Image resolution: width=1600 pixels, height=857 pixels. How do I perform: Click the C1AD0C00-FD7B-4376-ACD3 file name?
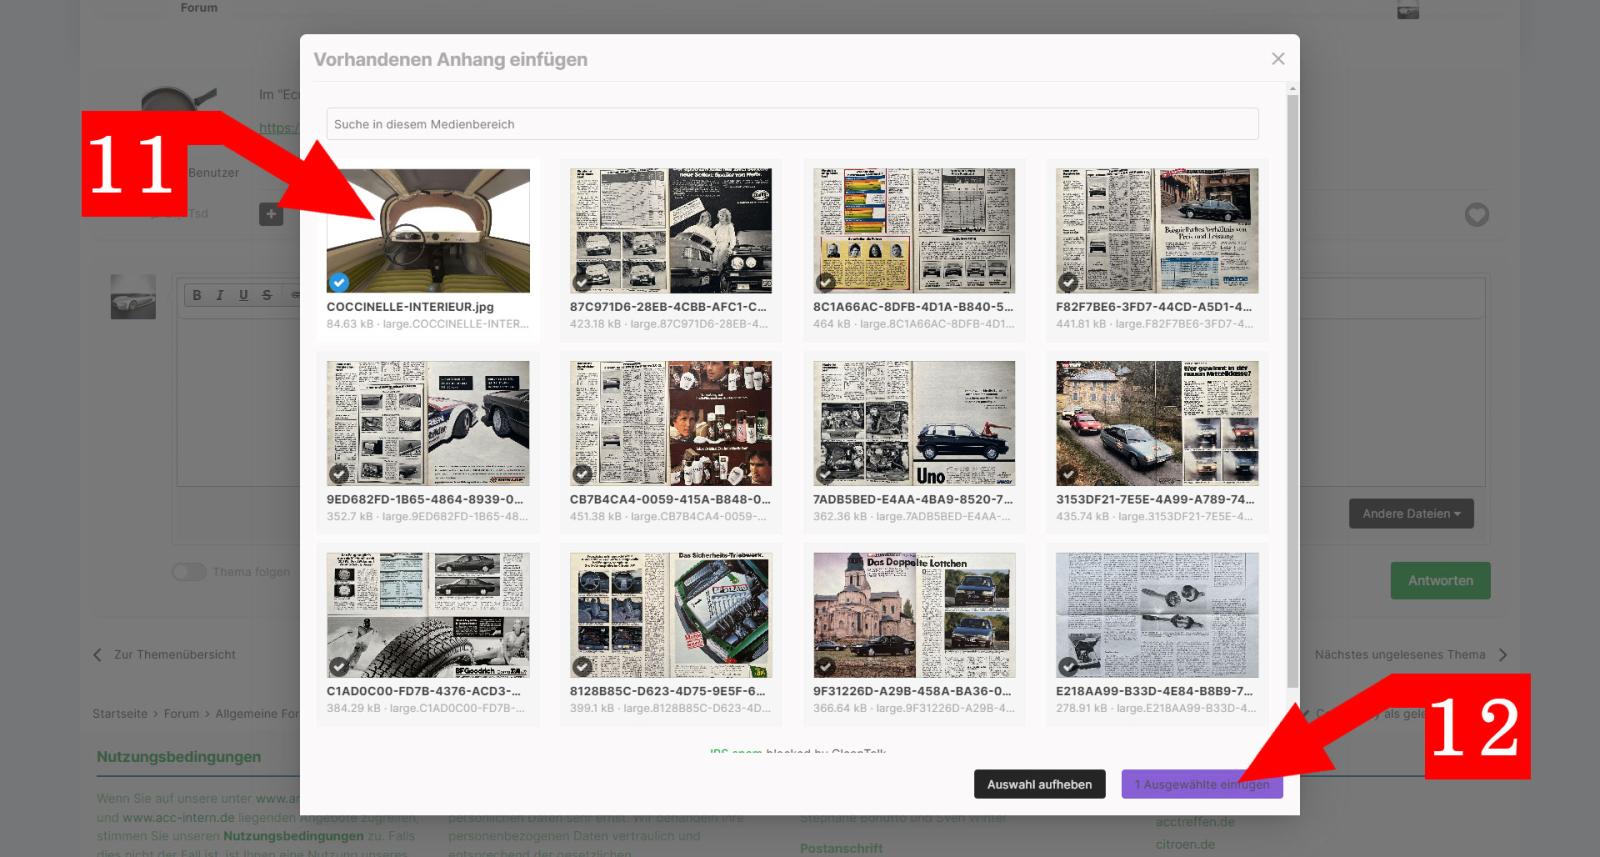pos(424,691)
